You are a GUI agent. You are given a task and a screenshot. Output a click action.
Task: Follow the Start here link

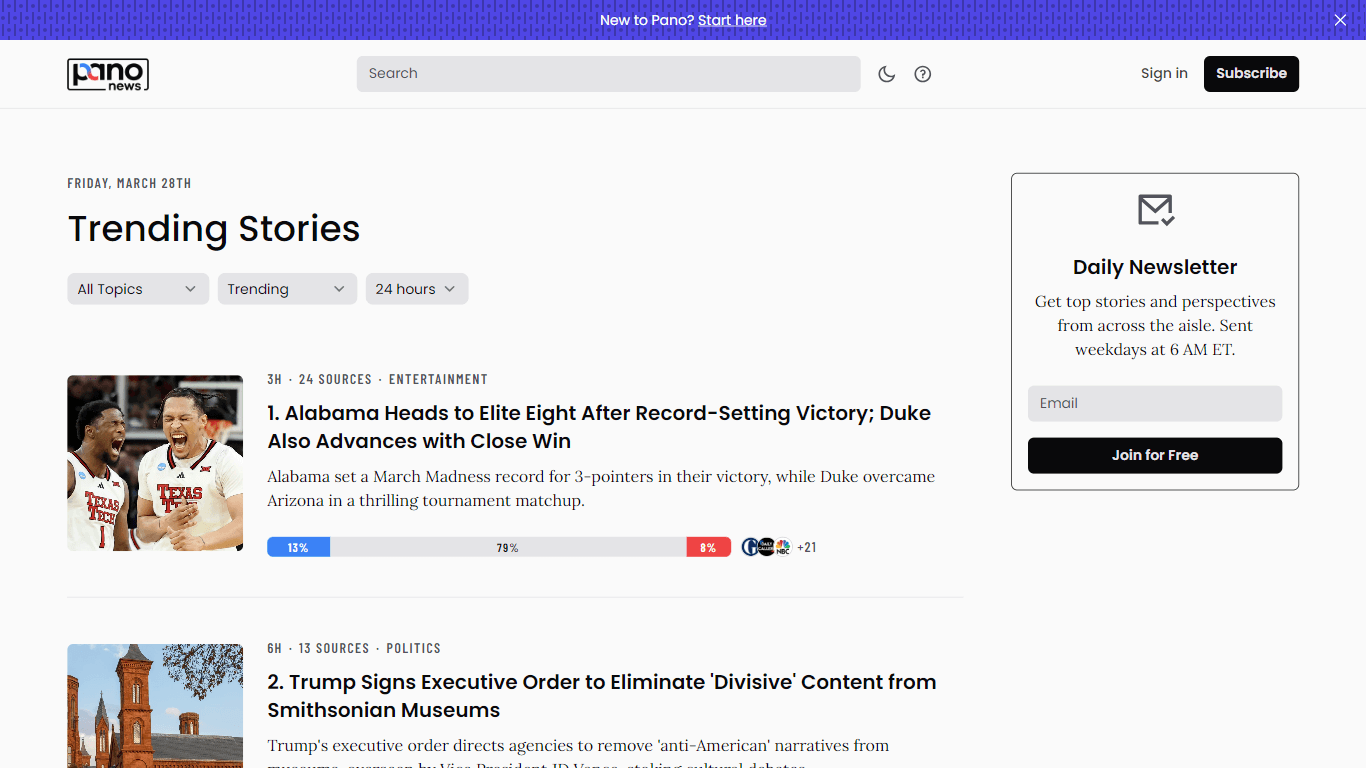tap(732, 20)
